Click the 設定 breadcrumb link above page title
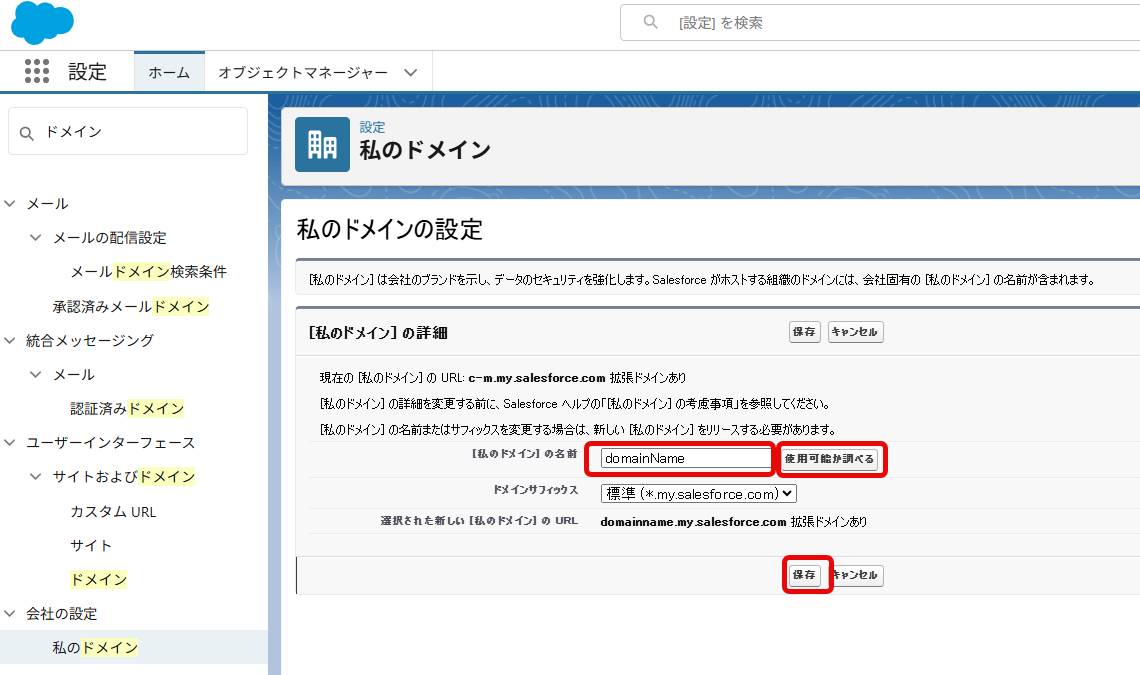Screen dimensions: 1140x675 [x=372, y=127]
